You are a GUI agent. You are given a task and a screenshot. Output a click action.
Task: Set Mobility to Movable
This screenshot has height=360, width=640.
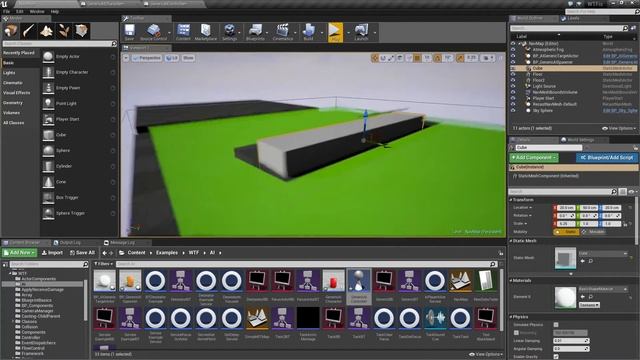[594, 232]
